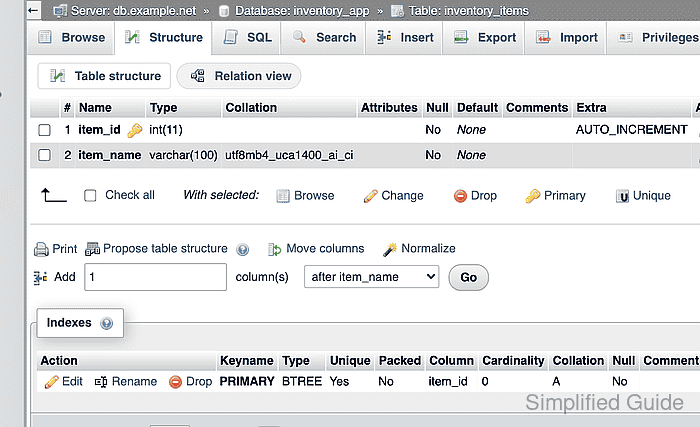Click the Normalize wand icon
The height and width of the screenshot is (427, 700).
(x=390, y=249)
